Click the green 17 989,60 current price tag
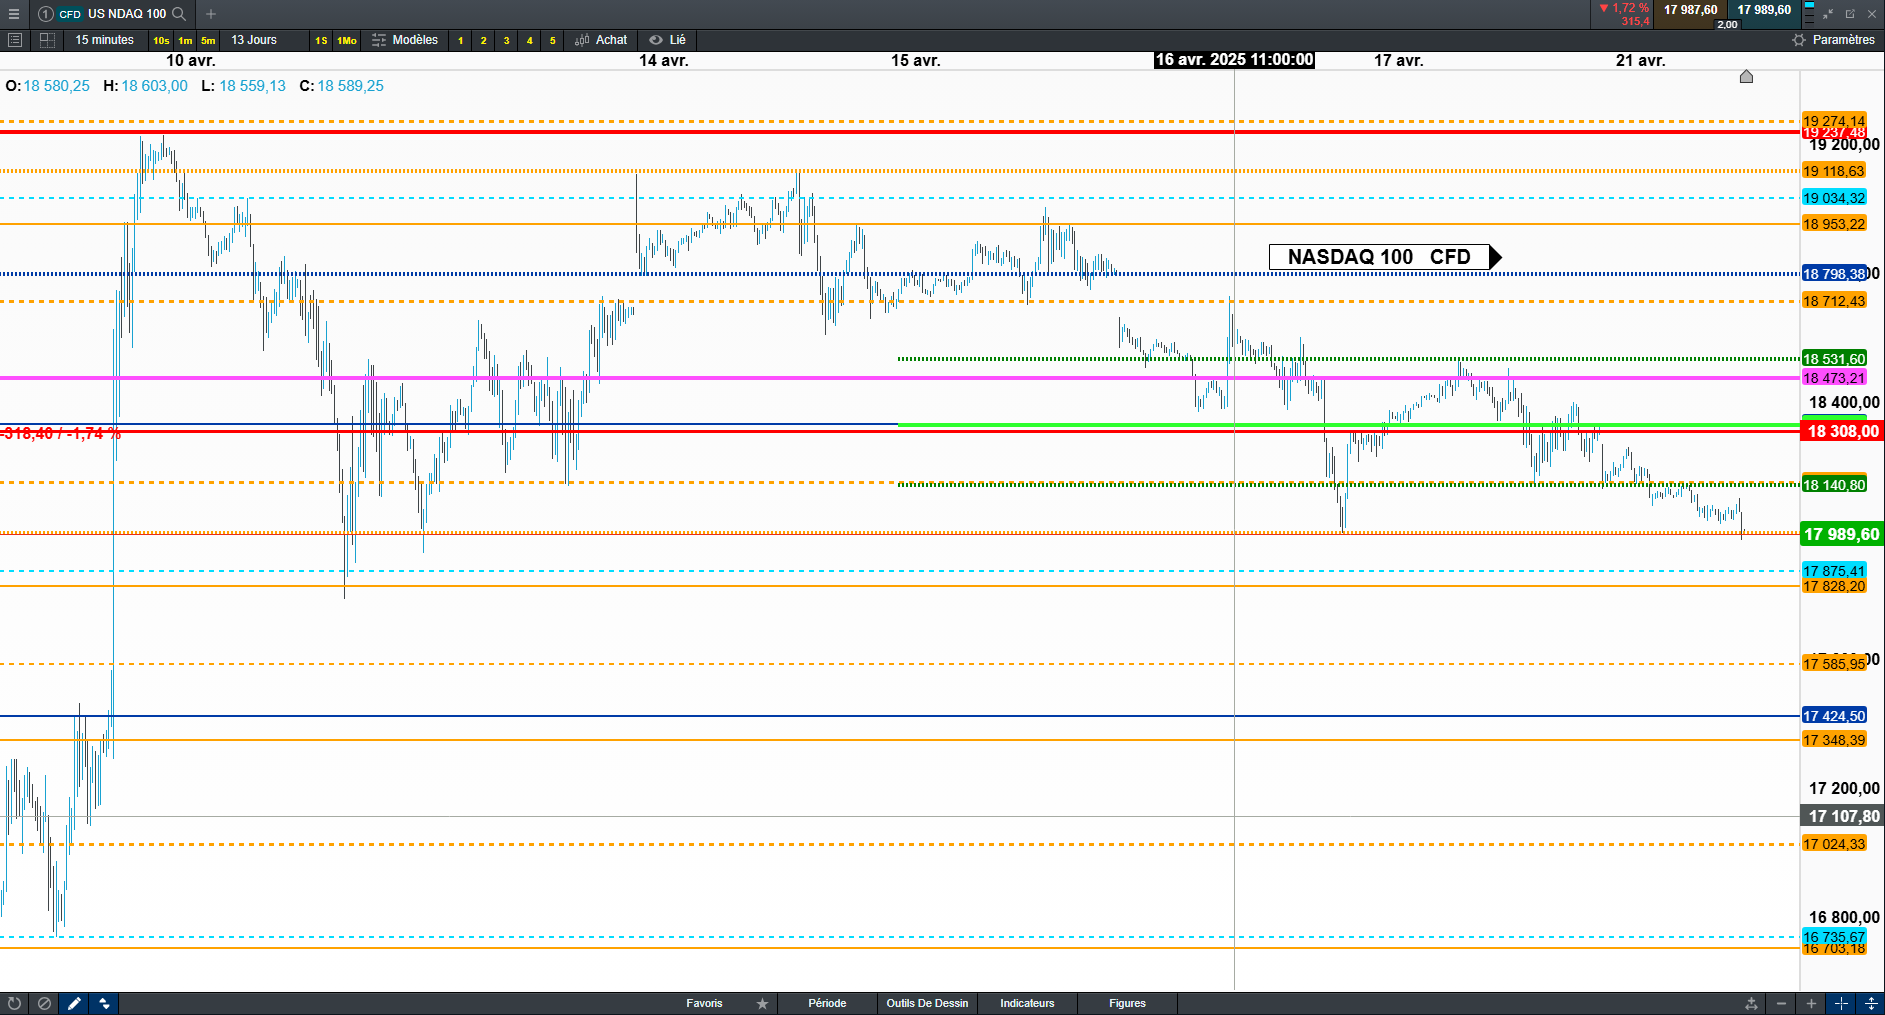The width and height of the screenshot is (1885, 1015). point(1842,534)
